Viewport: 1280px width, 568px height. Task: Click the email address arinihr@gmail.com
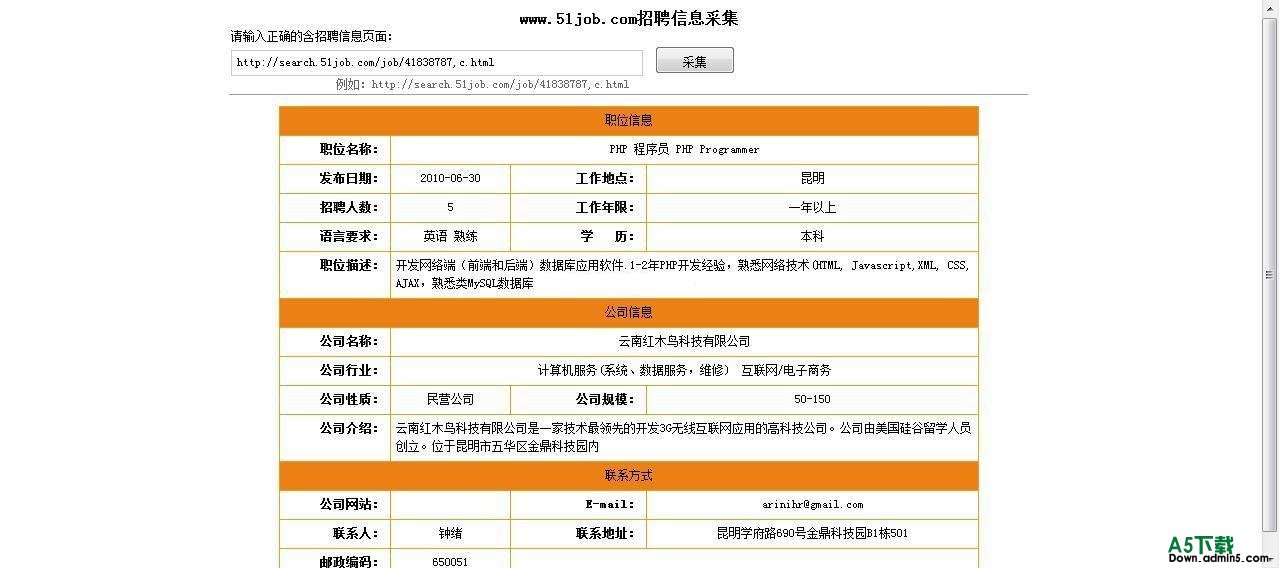(812, 505)
